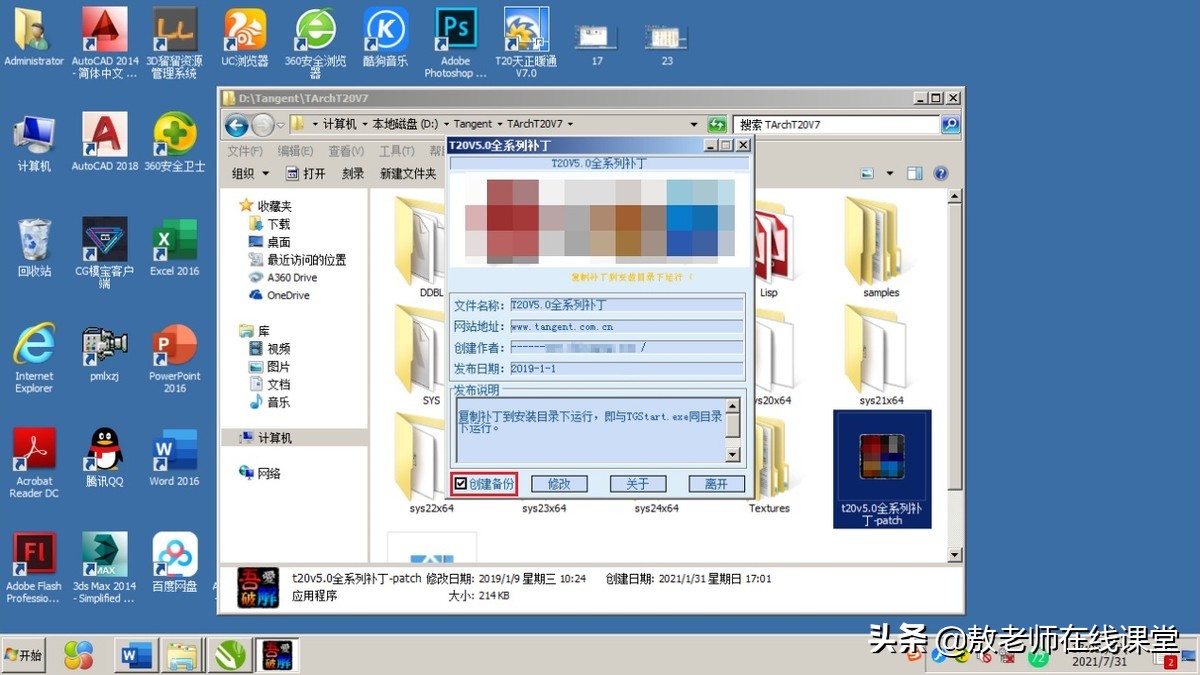Click the Help question-mark icon in Explorer toolbar

939,172
